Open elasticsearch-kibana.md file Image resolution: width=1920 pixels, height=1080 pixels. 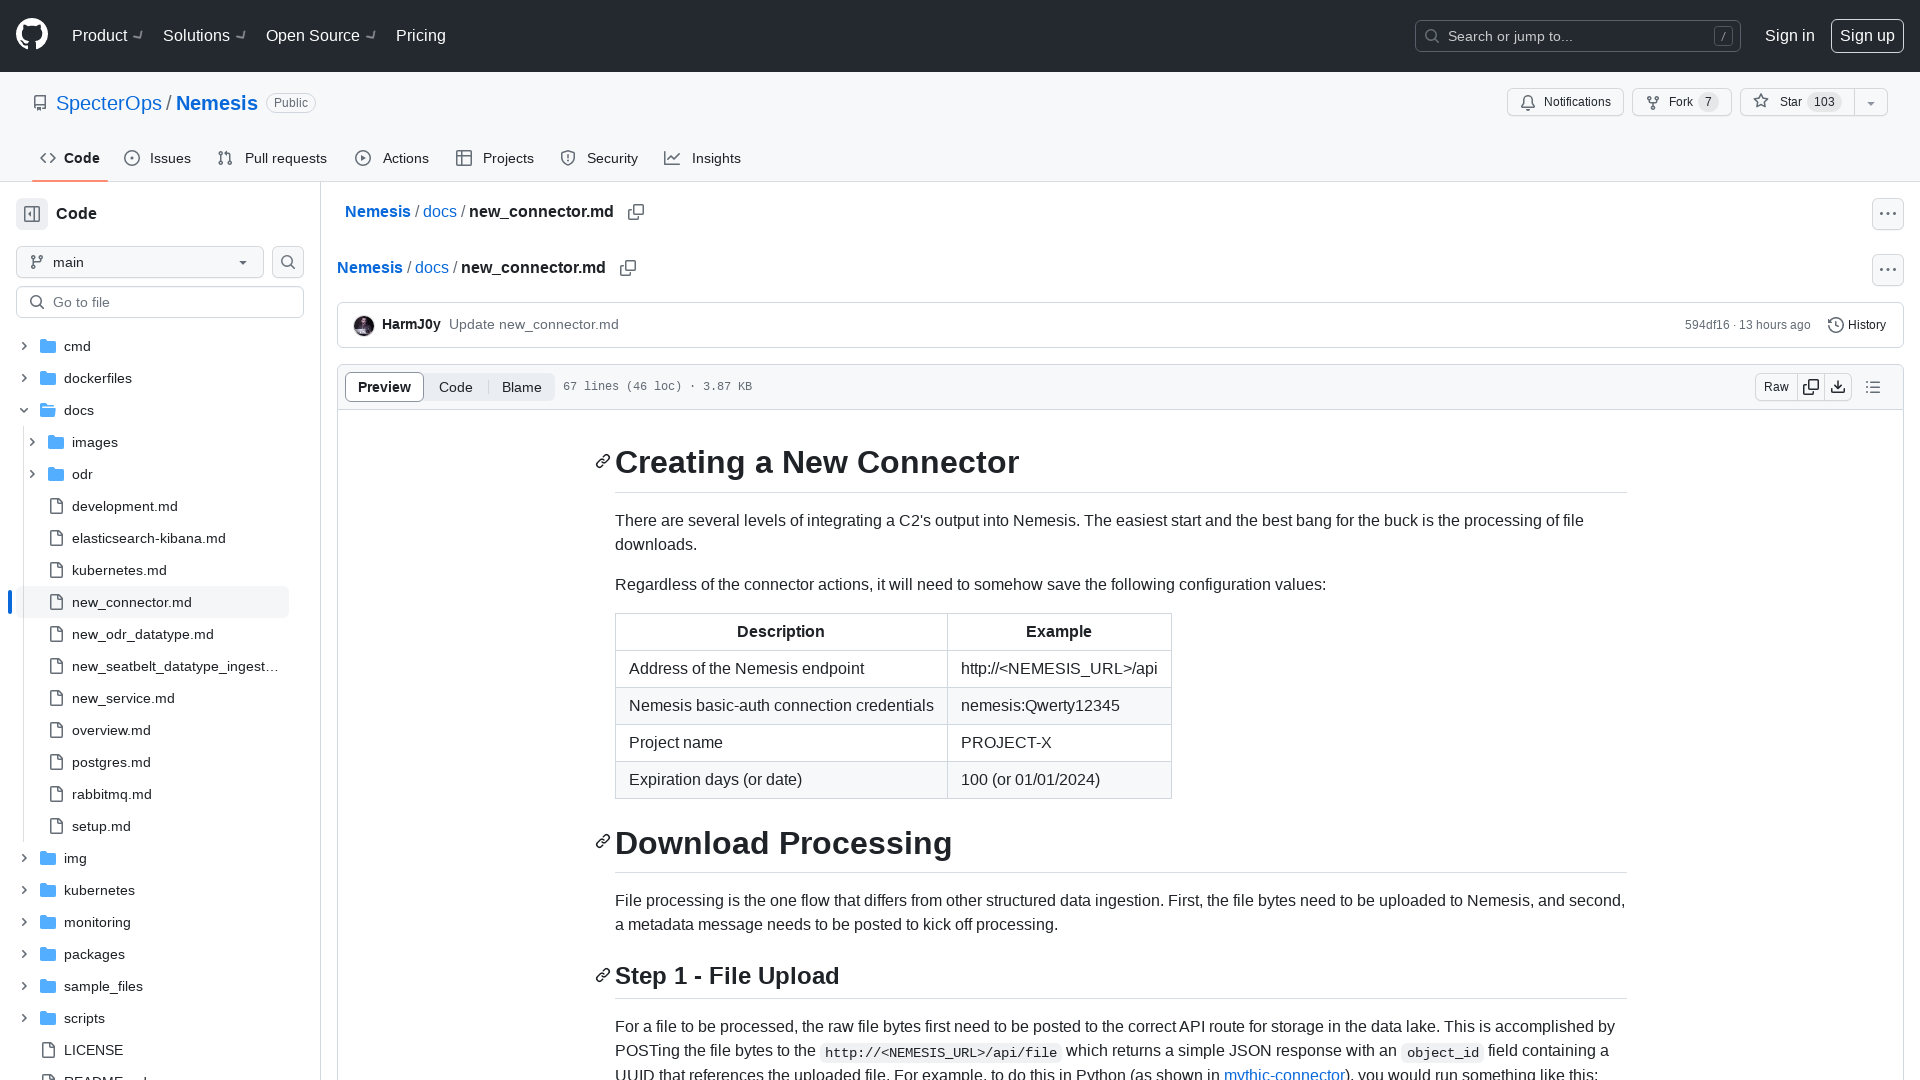(149, 538)
